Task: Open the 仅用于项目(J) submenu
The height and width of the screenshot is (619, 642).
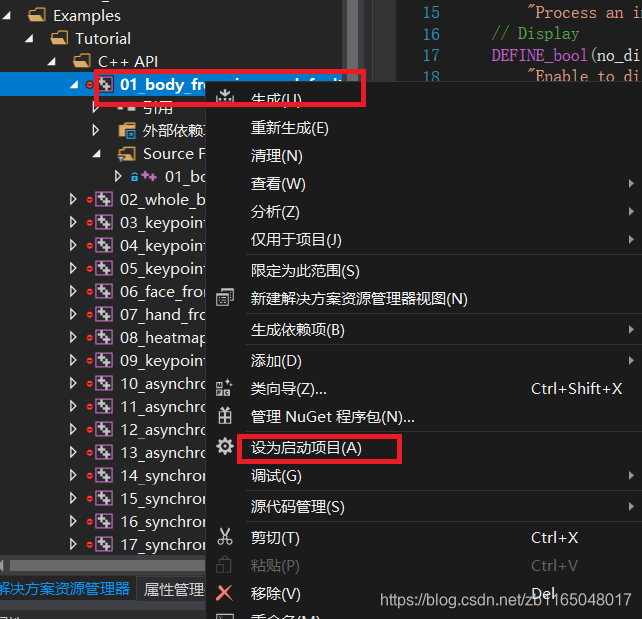Action: pos(296,239)
